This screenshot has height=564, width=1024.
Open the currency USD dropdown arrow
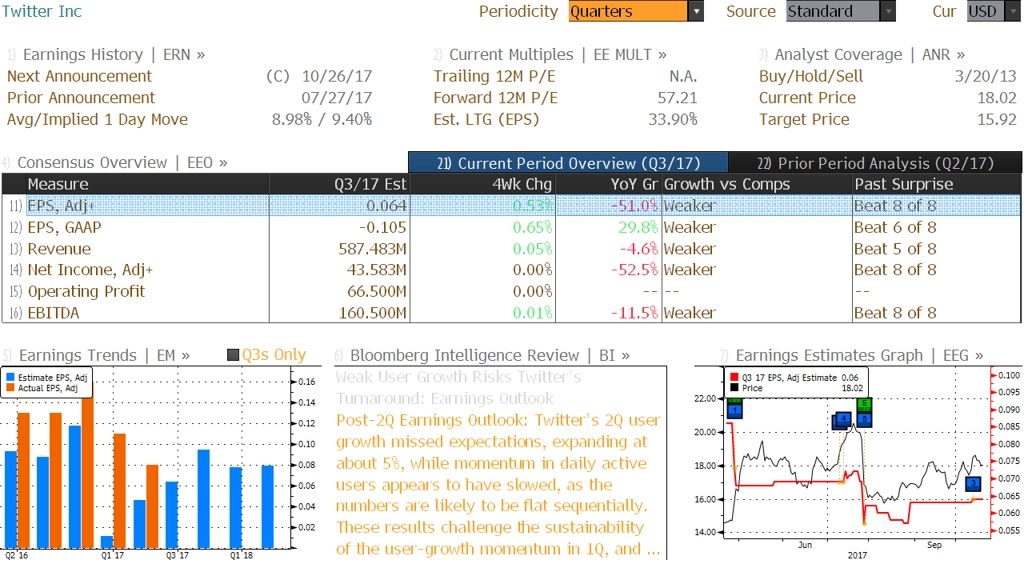click(1014, 11)
